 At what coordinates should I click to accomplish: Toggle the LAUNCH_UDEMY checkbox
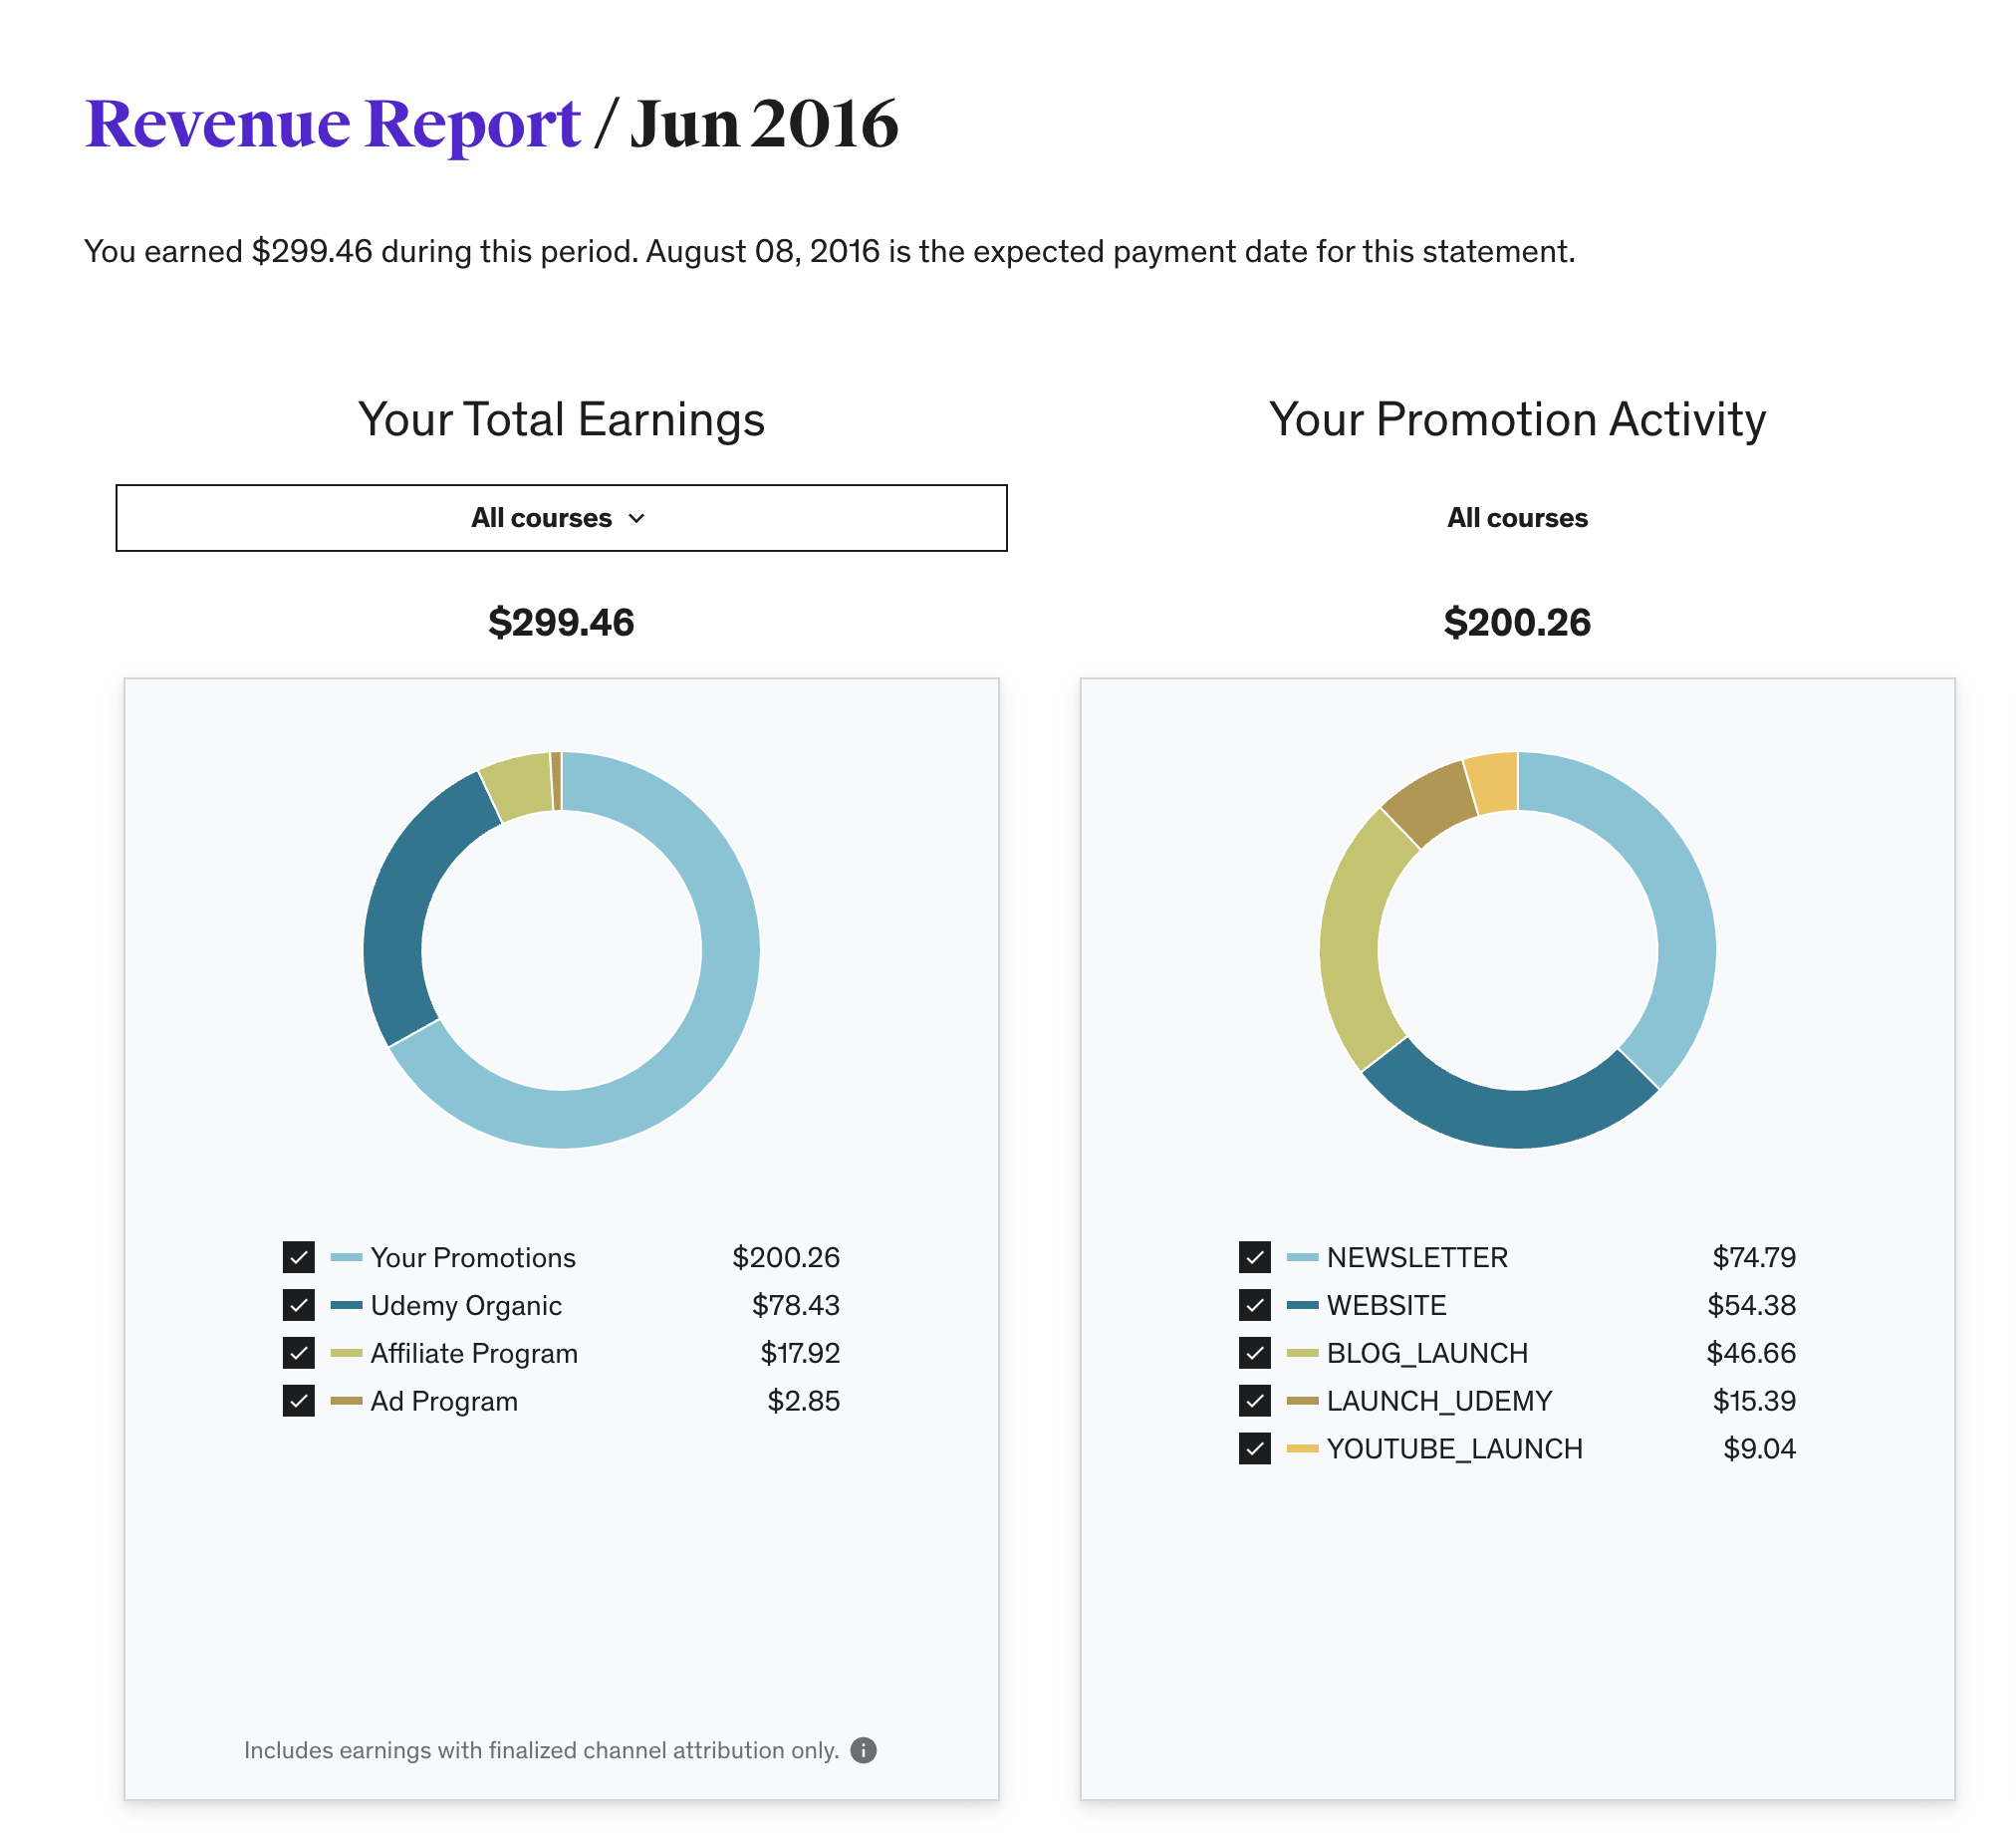pos(1254,1401)
